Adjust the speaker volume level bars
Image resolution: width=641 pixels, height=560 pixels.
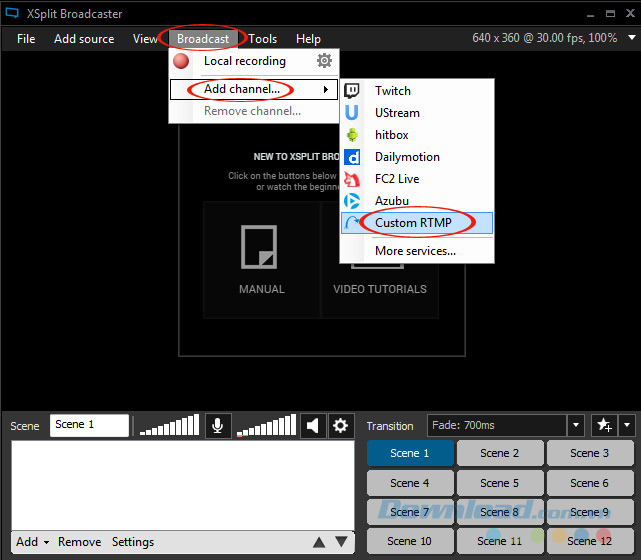tap(266, 425)
